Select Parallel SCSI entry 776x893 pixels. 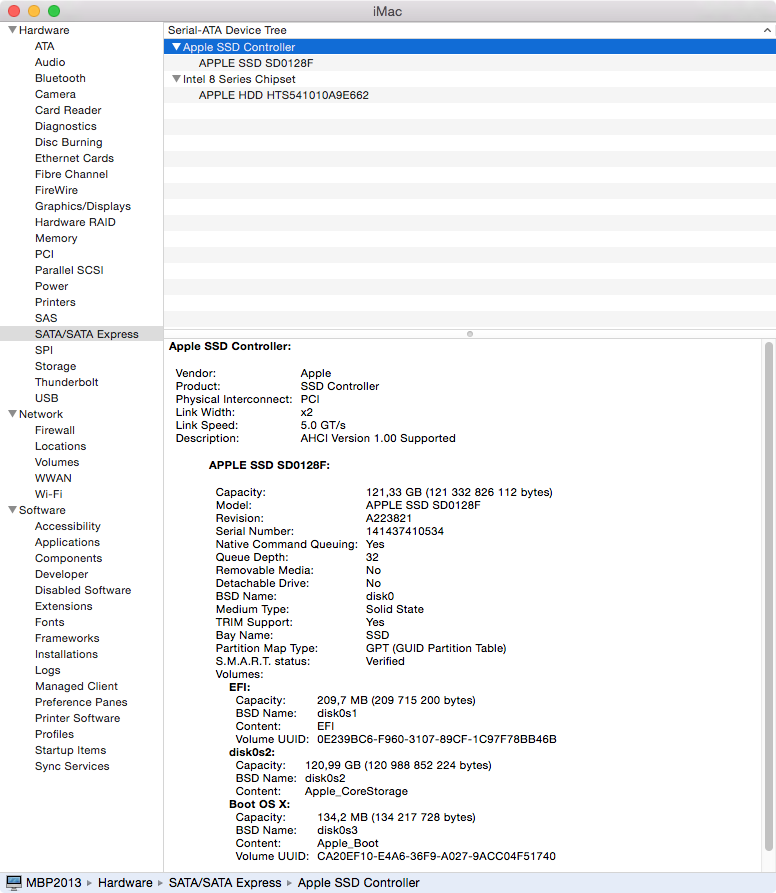click(69, 269)
